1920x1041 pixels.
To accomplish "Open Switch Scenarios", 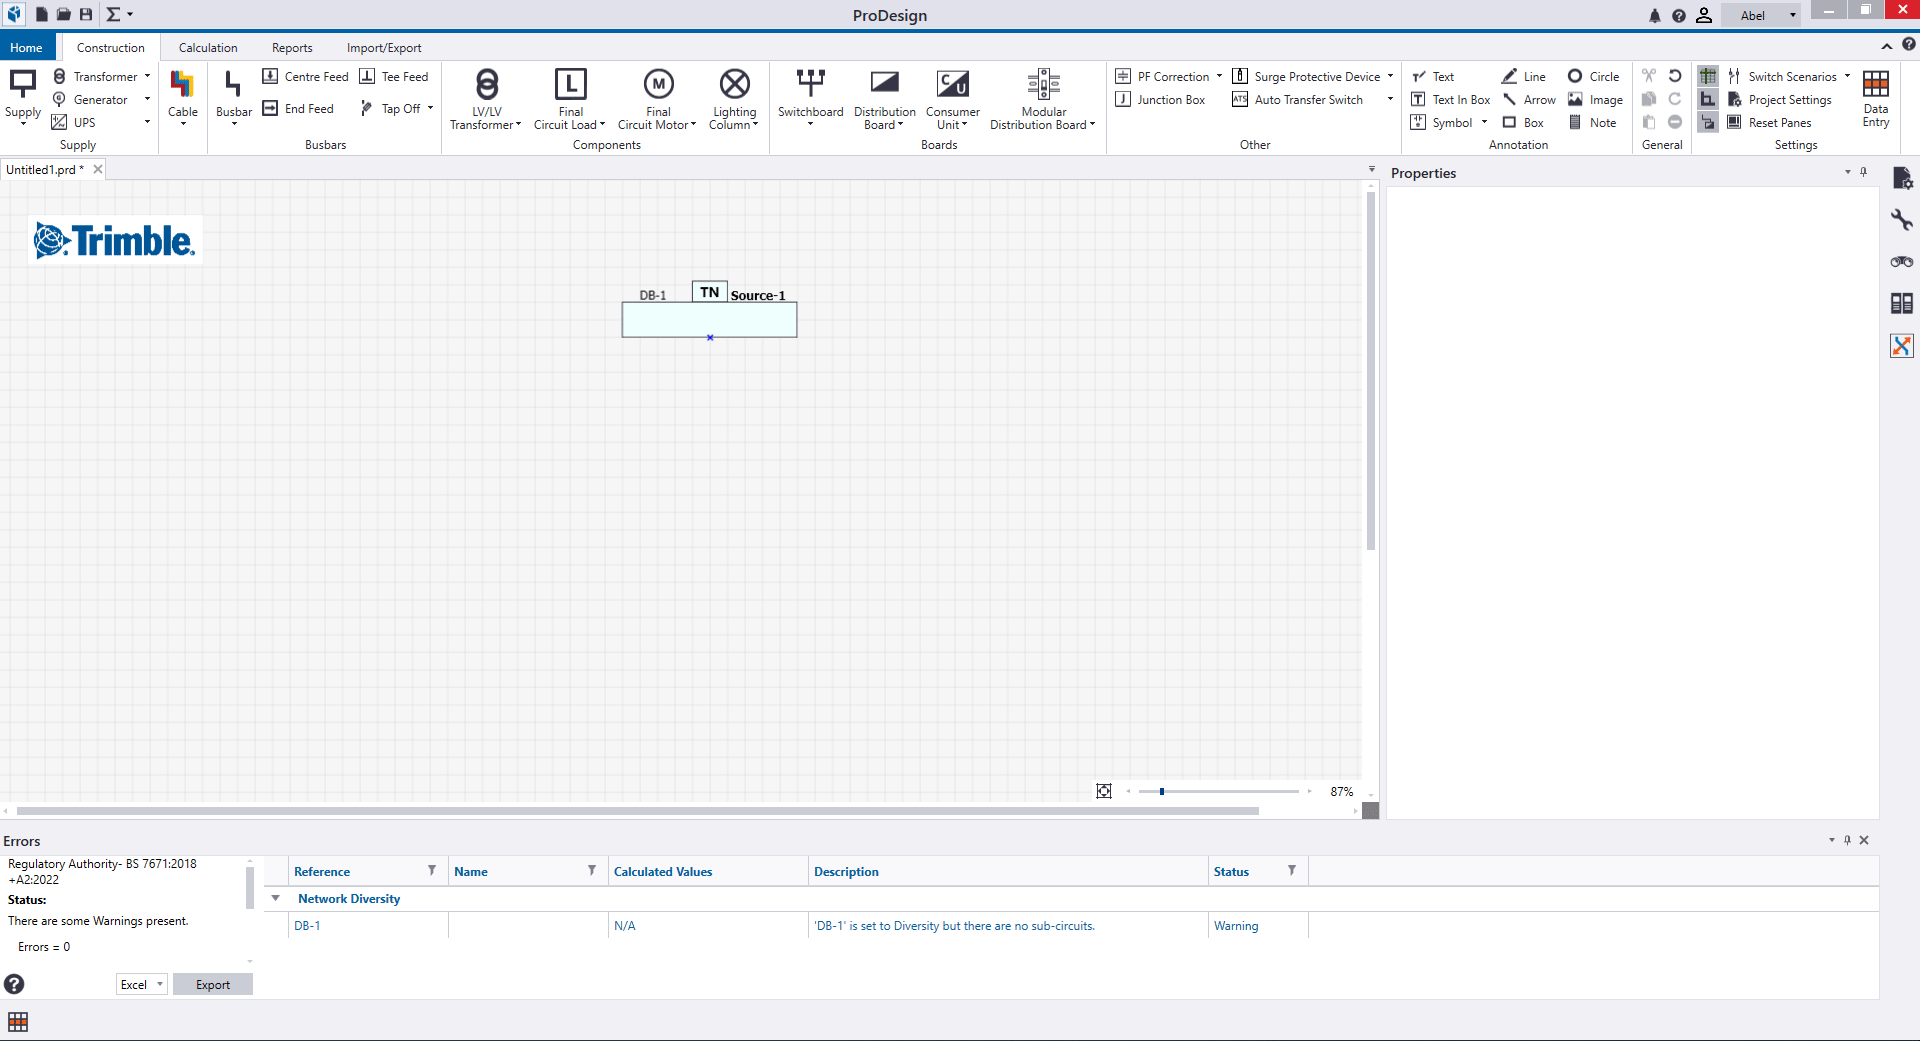I will (x=1788, y=77).
